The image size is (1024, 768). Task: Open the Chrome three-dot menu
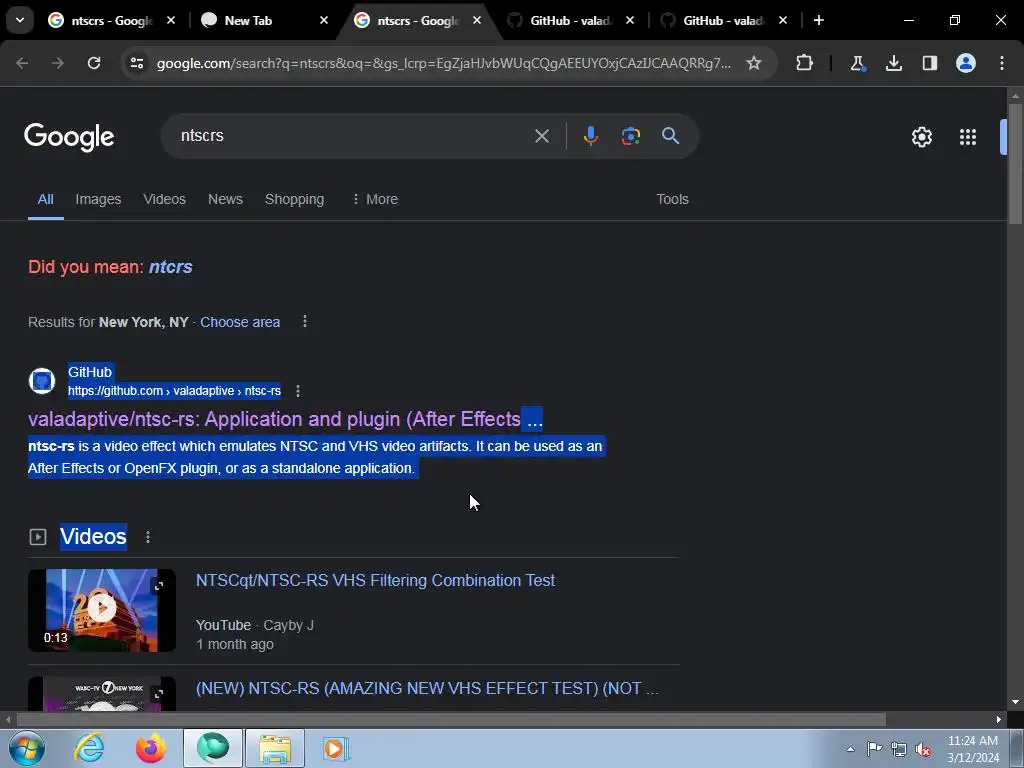[x=1002, y=63]
